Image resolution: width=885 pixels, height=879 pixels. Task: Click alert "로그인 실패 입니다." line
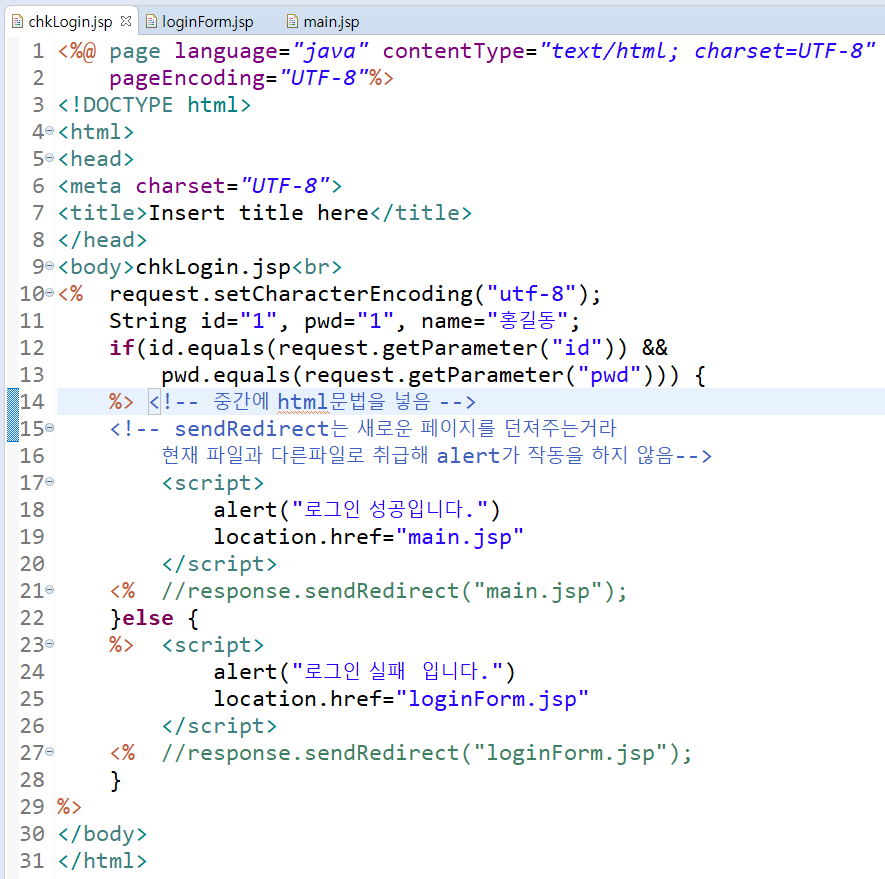(x=364, y=672)
